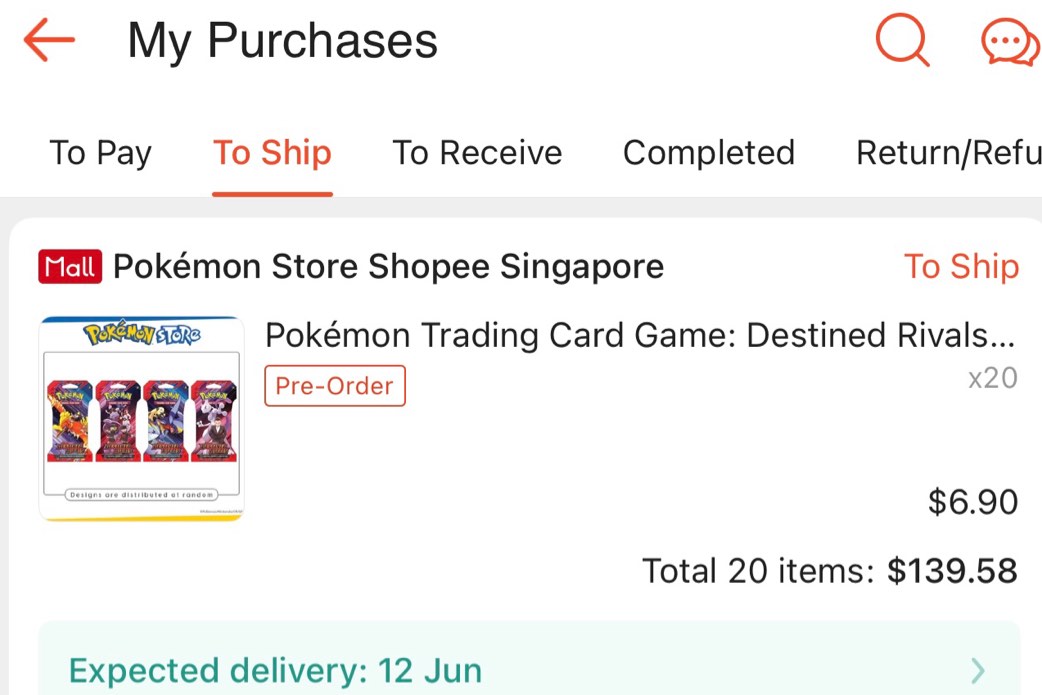Select the currently active To Ship tab

272,152
